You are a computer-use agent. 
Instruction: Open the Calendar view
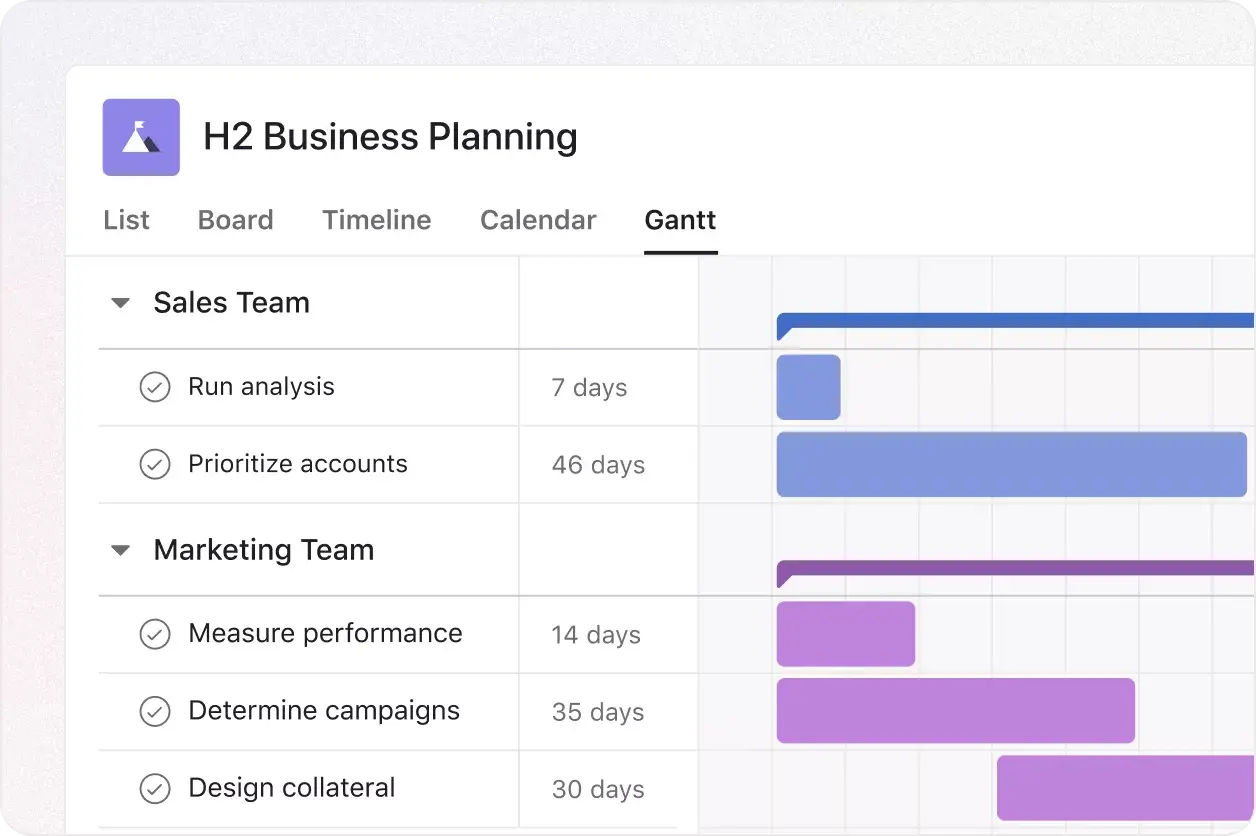coord(538,220)
